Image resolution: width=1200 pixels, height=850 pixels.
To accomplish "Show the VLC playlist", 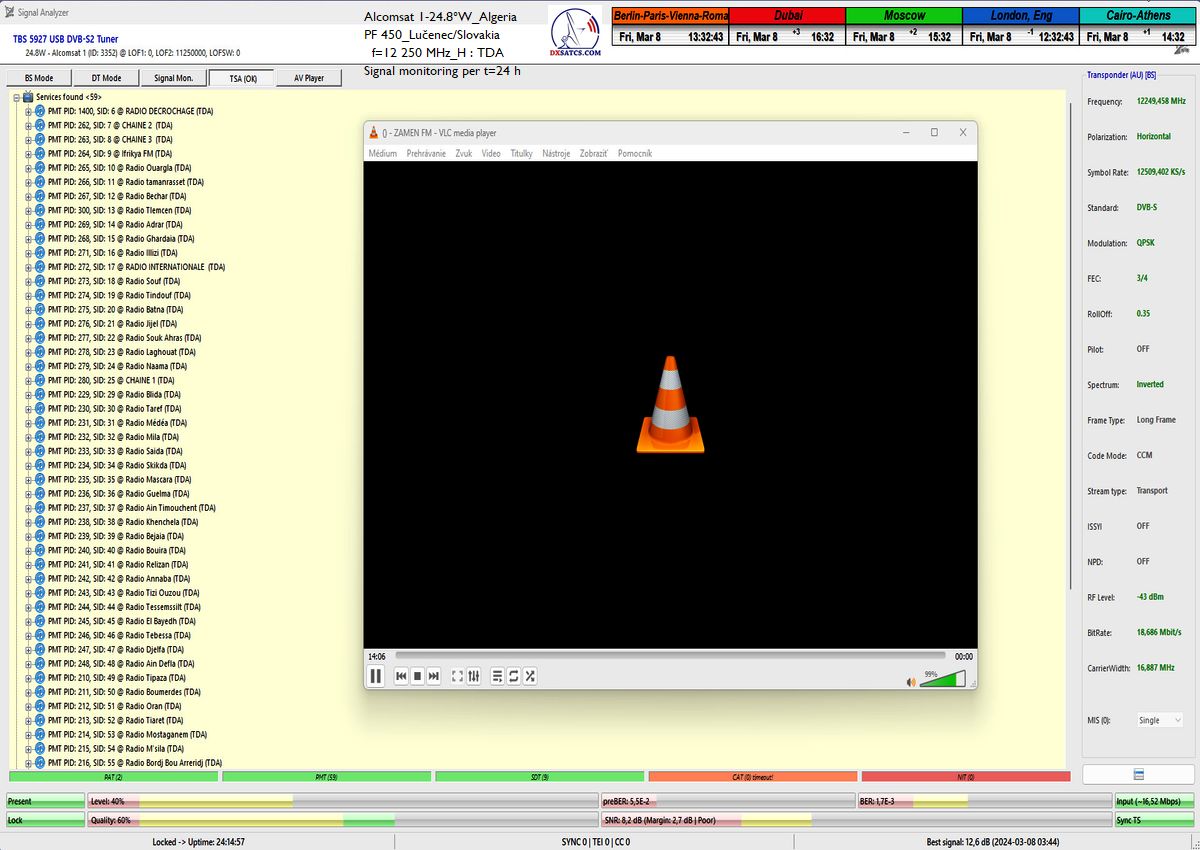I will pos(497,676).
